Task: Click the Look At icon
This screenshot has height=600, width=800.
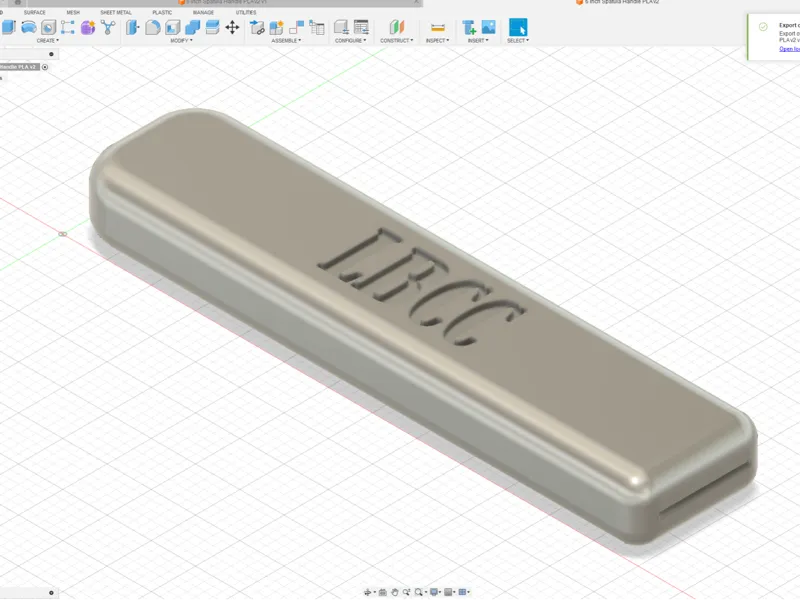Action: coord(383,592)
